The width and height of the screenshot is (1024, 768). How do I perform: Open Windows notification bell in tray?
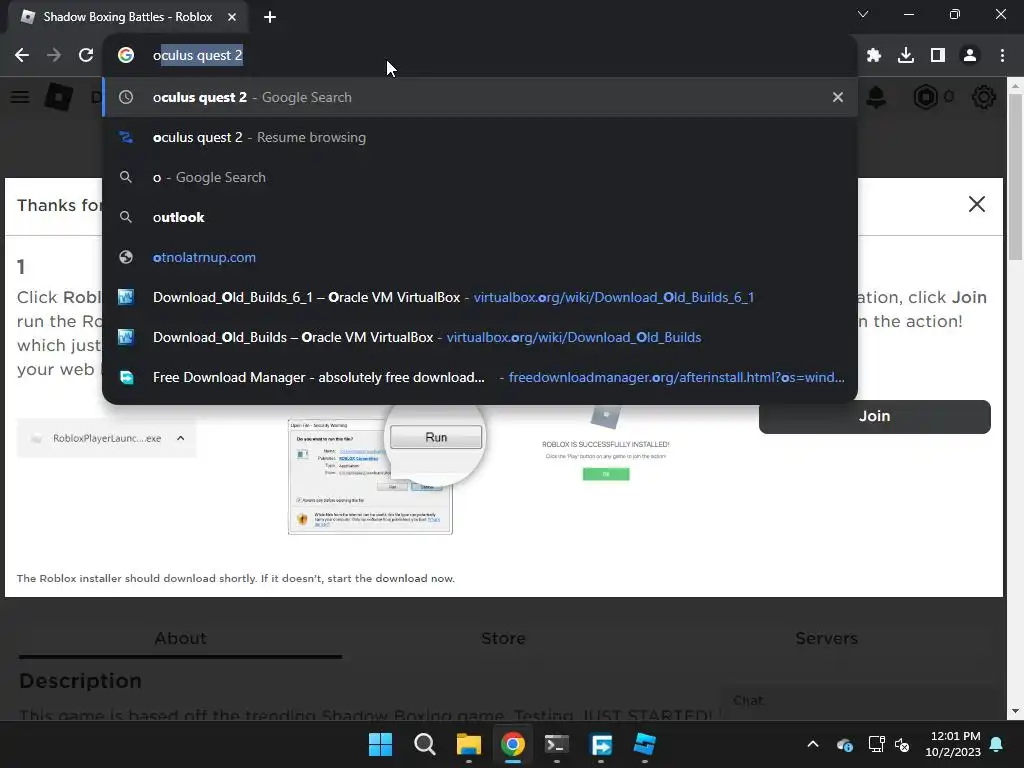point(997,744)
